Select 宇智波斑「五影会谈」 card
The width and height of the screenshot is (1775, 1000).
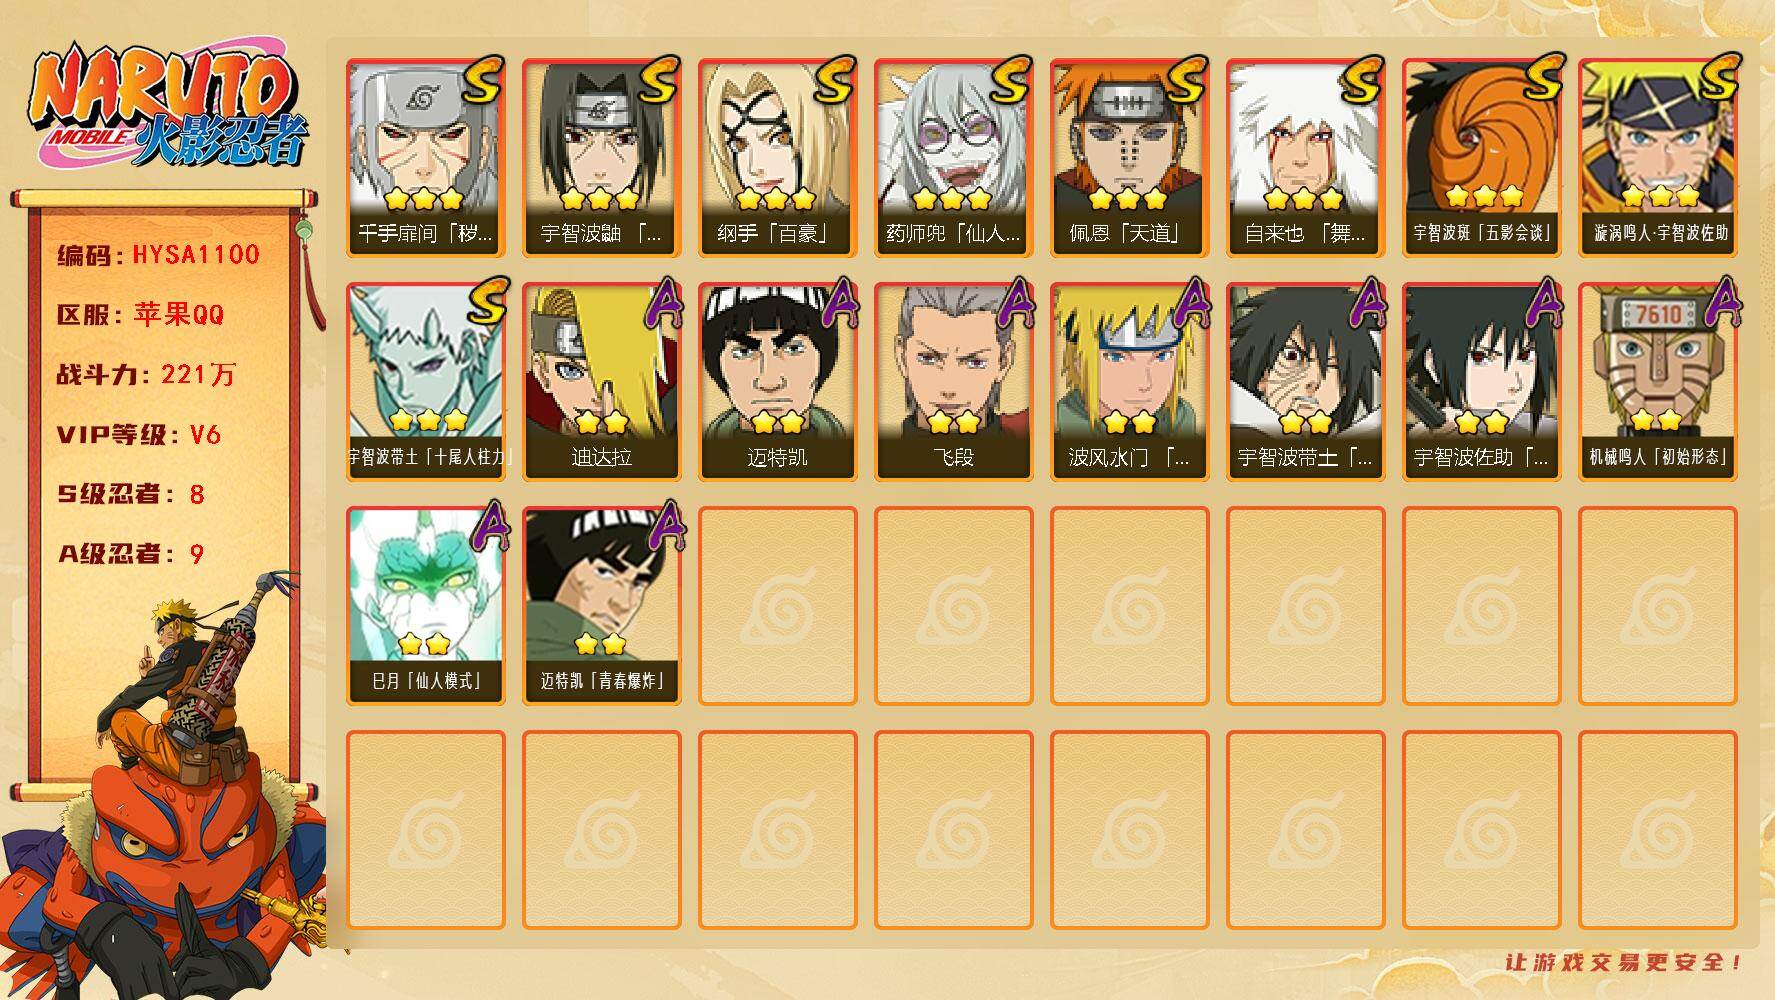[x=1481, y=158]
